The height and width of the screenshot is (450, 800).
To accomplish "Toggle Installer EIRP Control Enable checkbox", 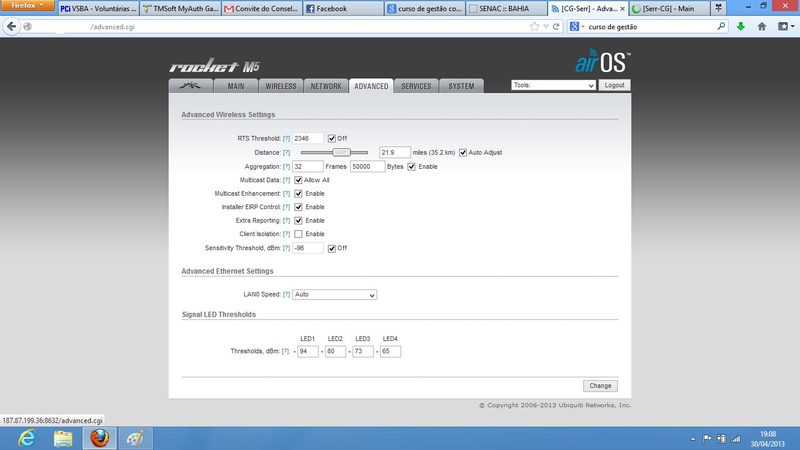I will point(298,207).
